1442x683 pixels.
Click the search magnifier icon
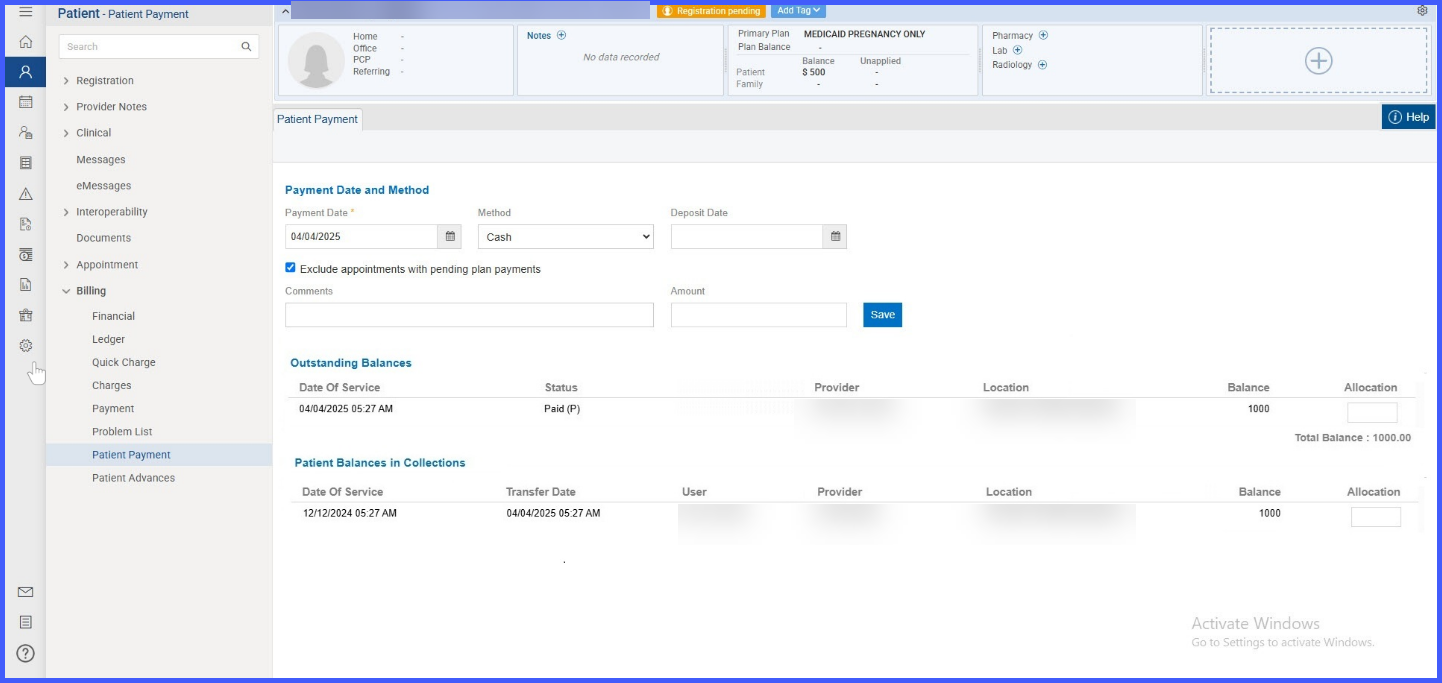(246, 46)
